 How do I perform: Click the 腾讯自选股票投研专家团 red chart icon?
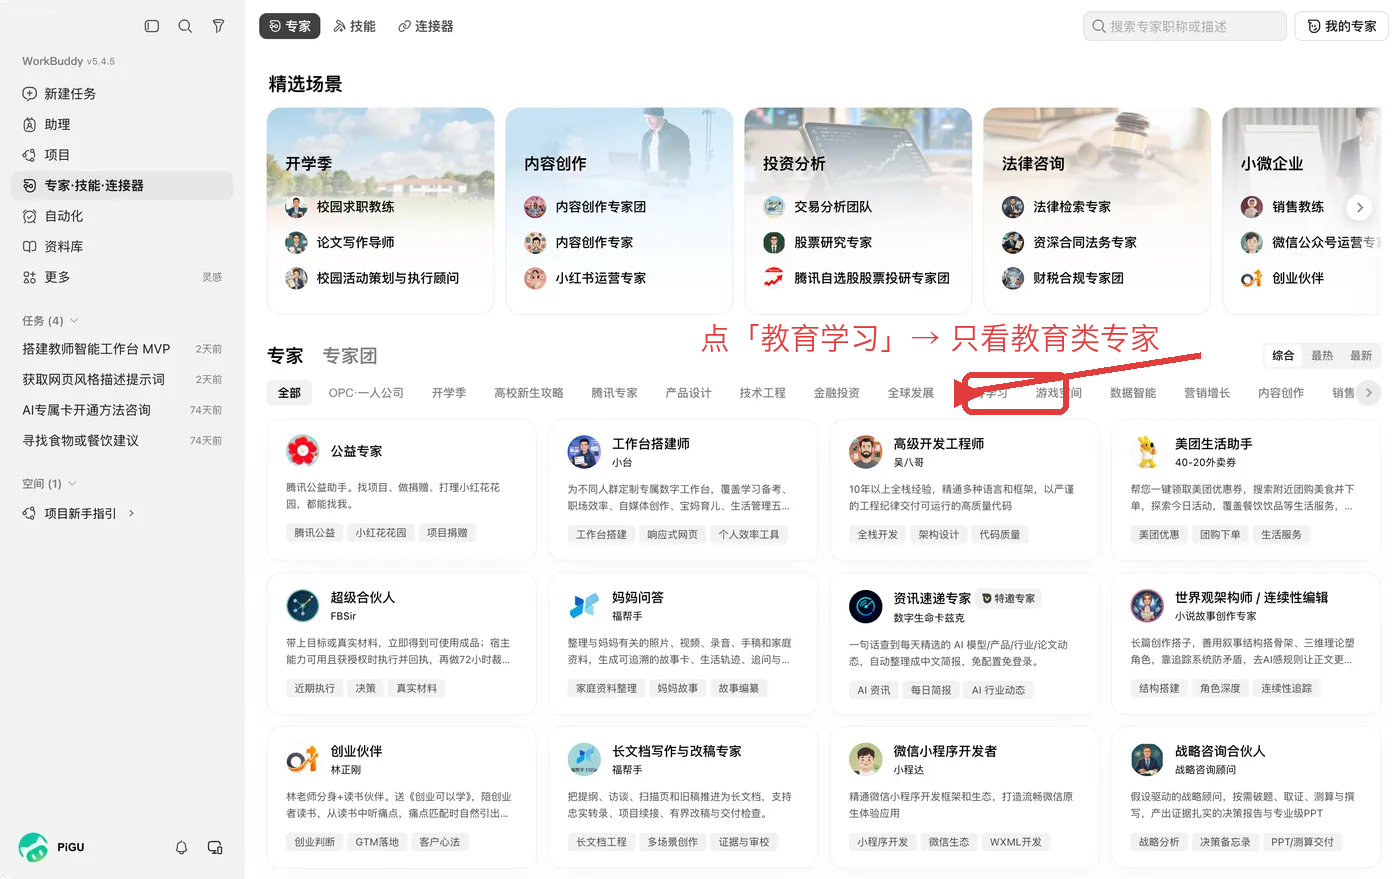[x=773, y=278]
